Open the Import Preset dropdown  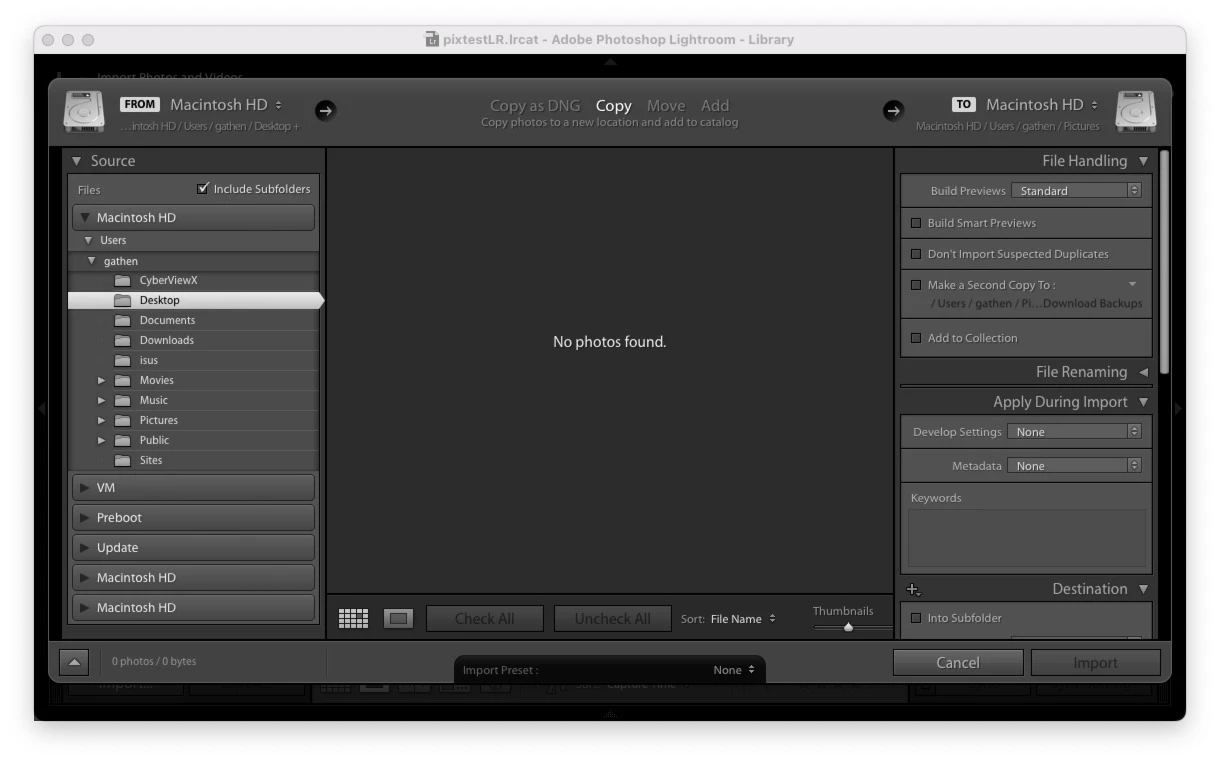coord(734,670)
